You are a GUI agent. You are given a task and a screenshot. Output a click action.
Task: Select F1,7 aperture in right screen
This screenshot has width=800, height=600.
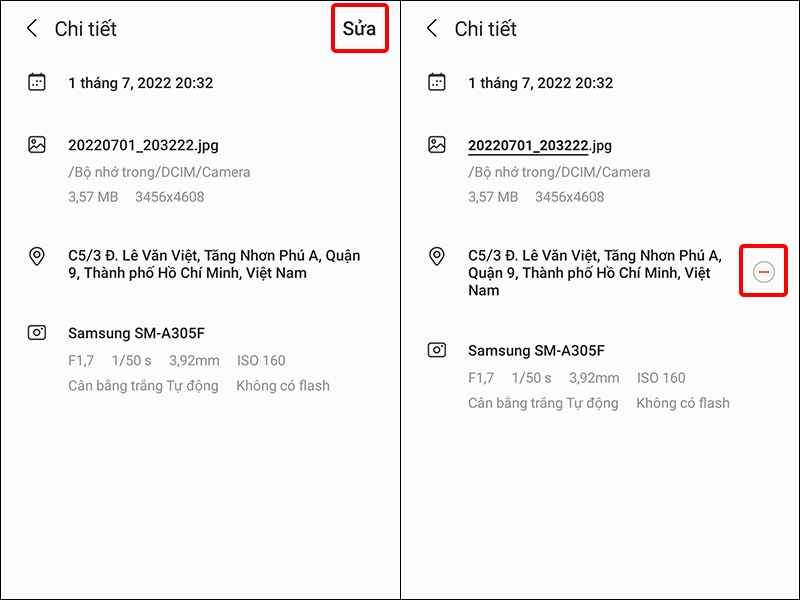click(x=481, y=378)
